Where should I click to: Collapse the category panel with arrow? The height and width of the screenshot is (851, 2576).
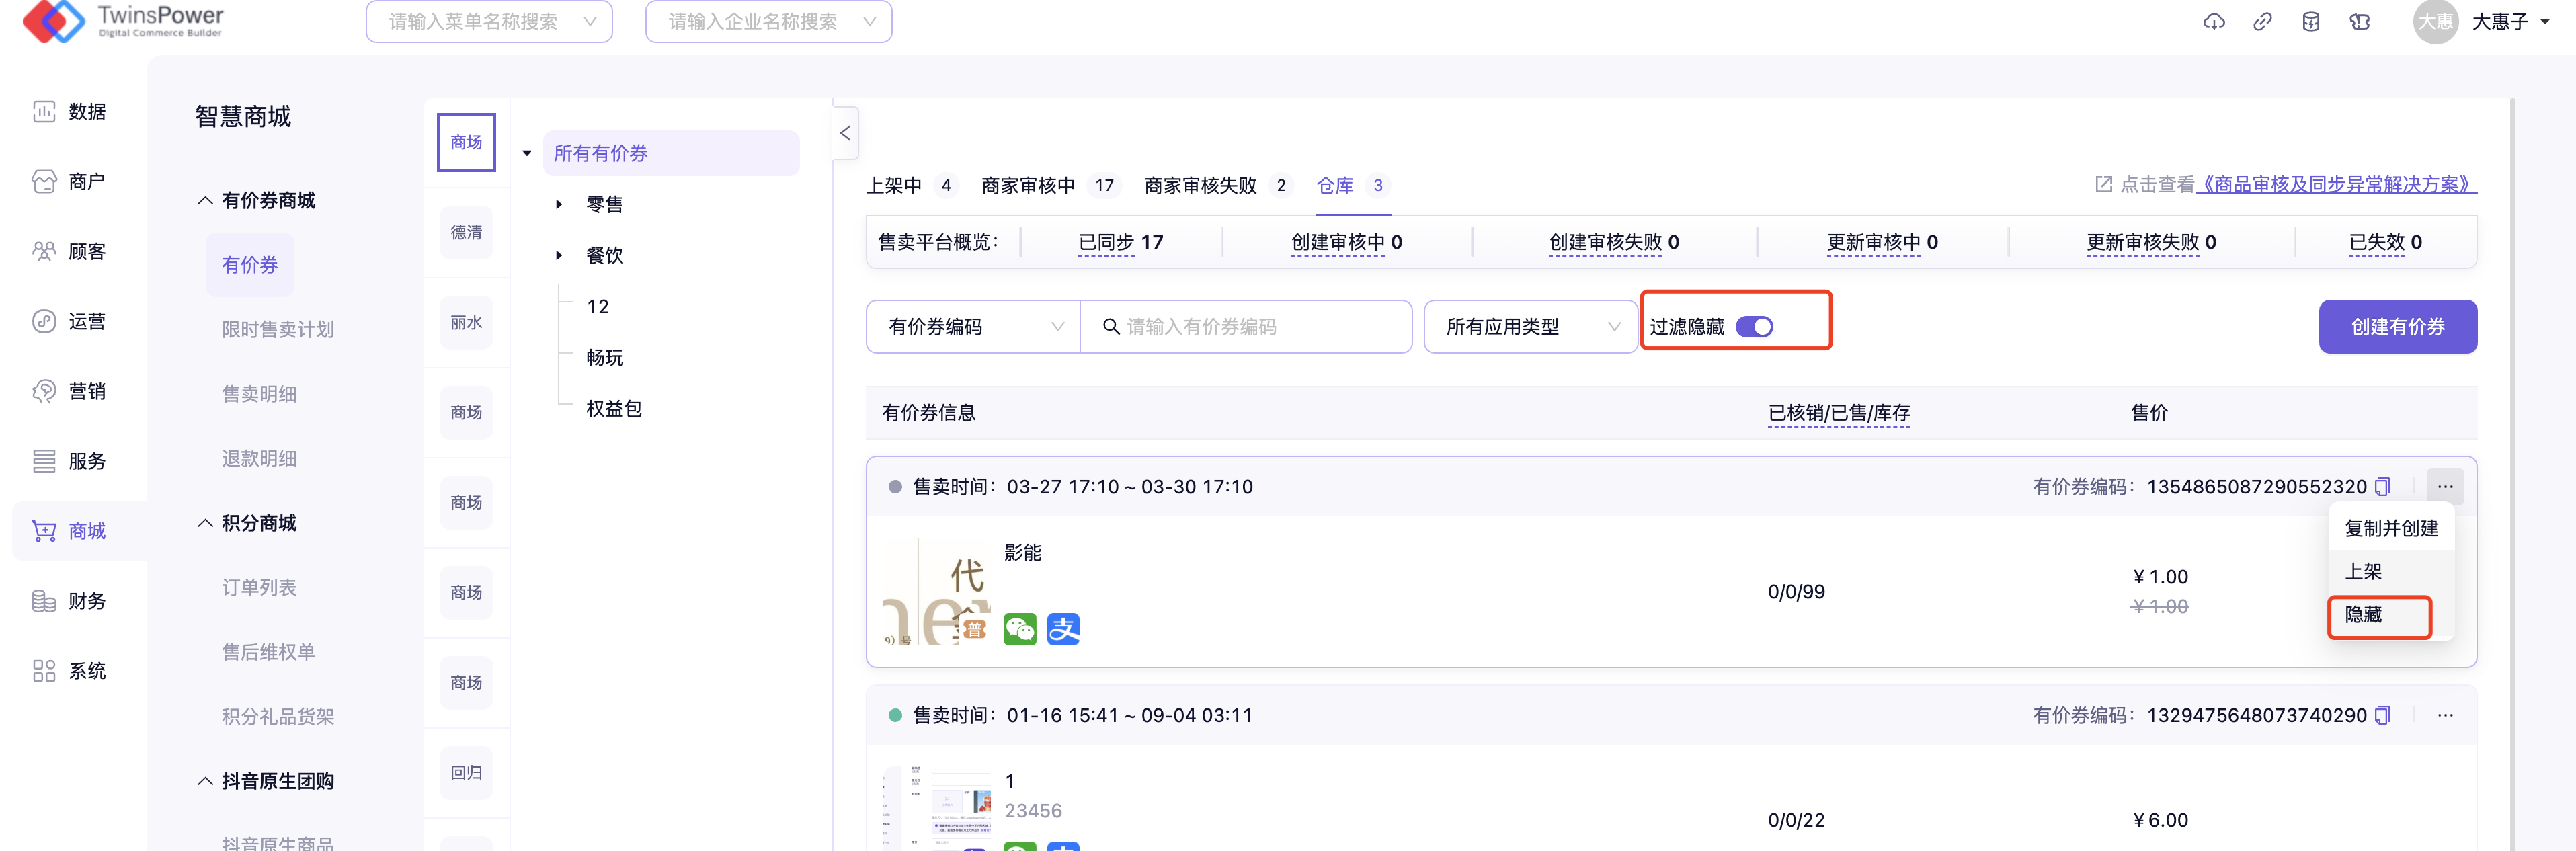pos(845,133)
